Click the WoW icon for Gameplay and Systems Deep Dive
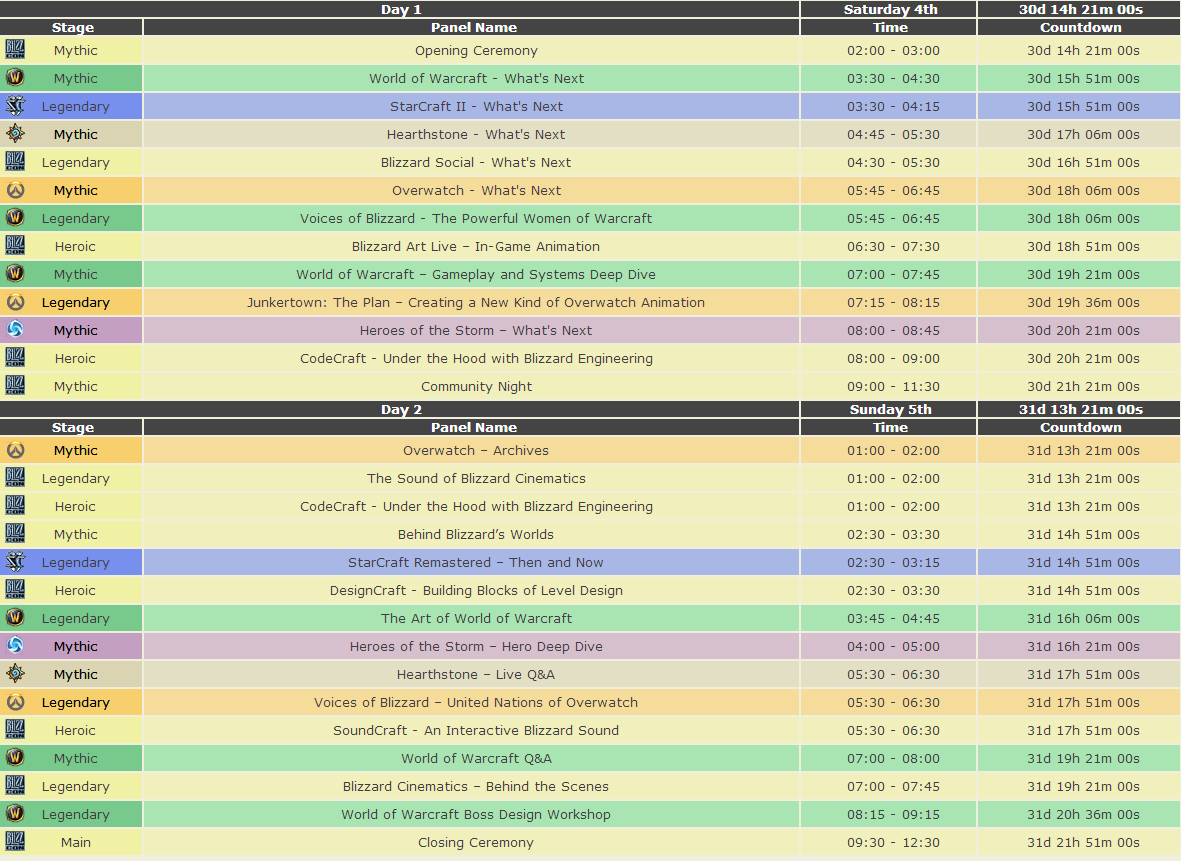The image size is (1181, 861). tap(15, 273)
